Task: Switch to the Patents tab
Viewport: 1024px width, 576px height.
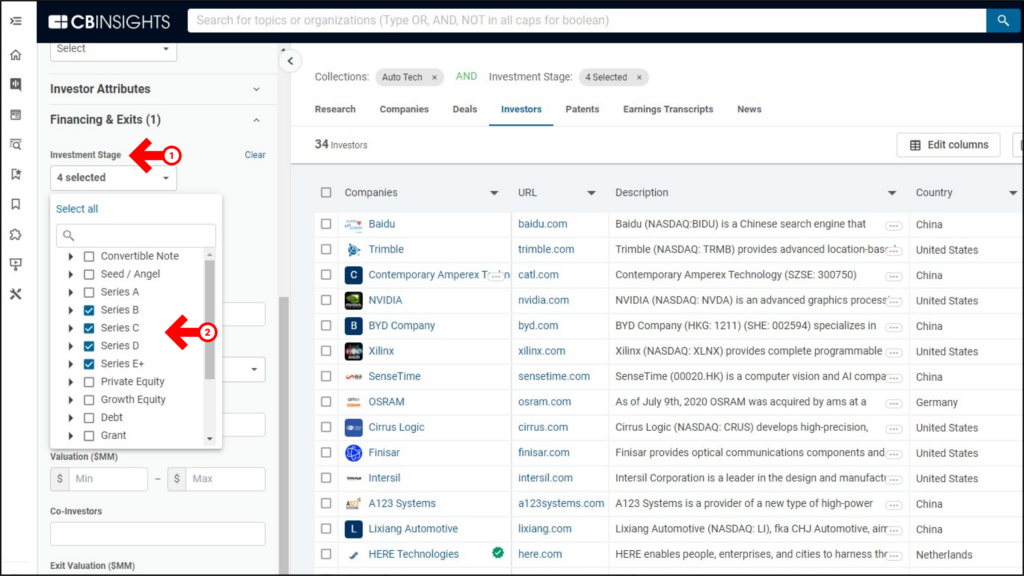Action: click(x=582, y=109)
